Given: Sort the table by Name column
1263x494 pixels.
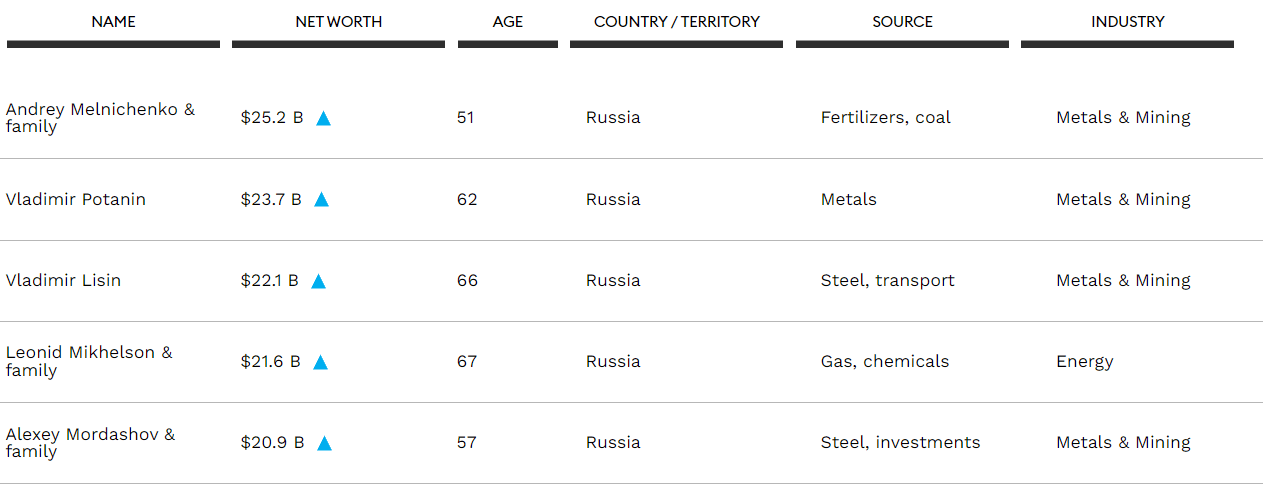Looking at the screenshot, I should pos(113,22).
